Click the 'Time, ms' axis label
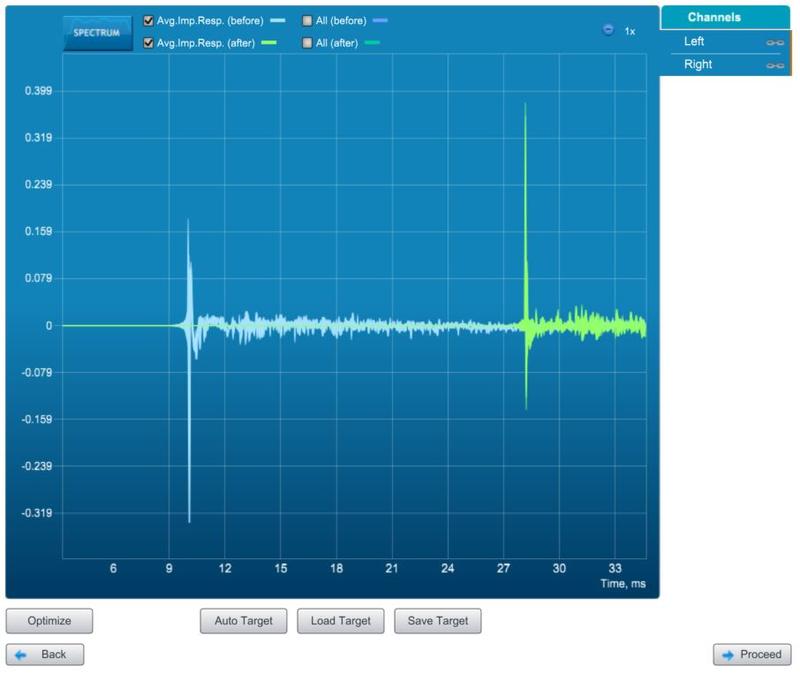Image resolution: width=800 pixels, height=674 pixels. pos(623,584)
